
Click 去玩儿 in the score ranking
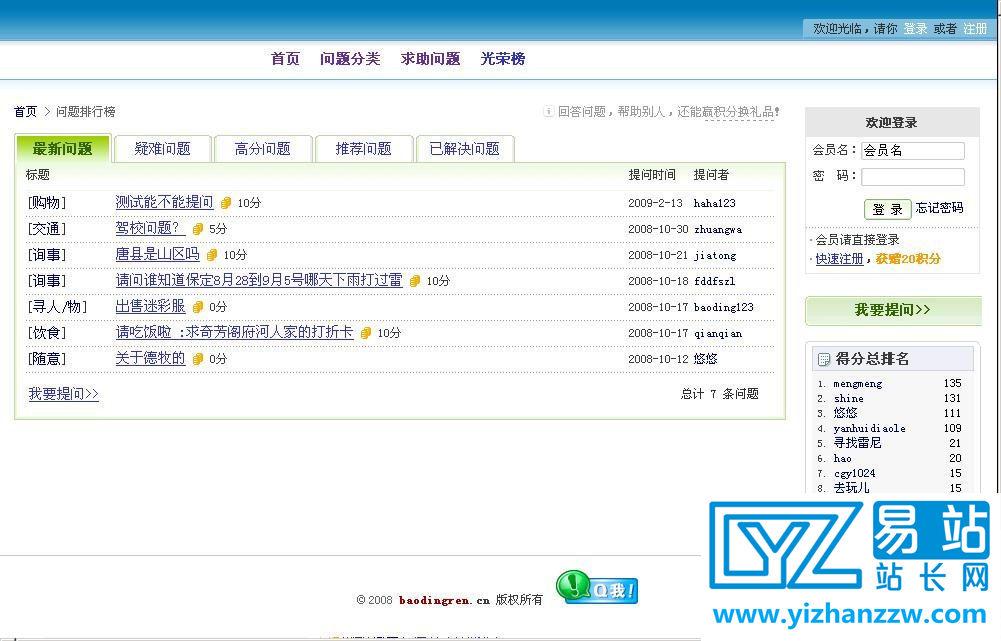(x=851, y=488)
